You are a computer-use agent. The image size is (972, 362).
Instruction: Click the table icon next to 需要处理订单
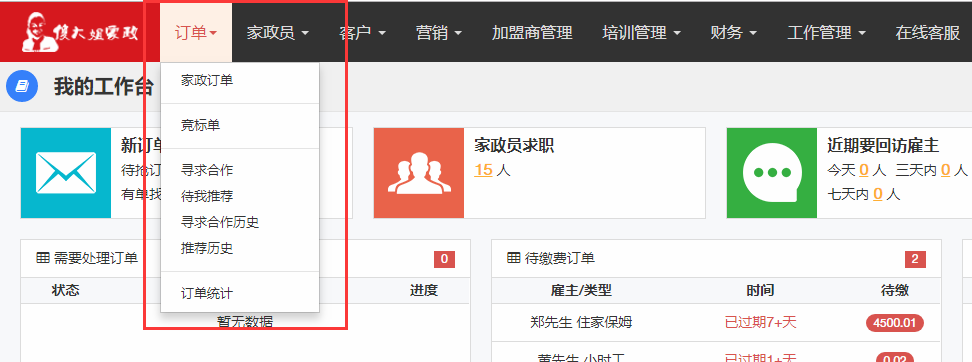pyautogui.click(x=43, y=258)
